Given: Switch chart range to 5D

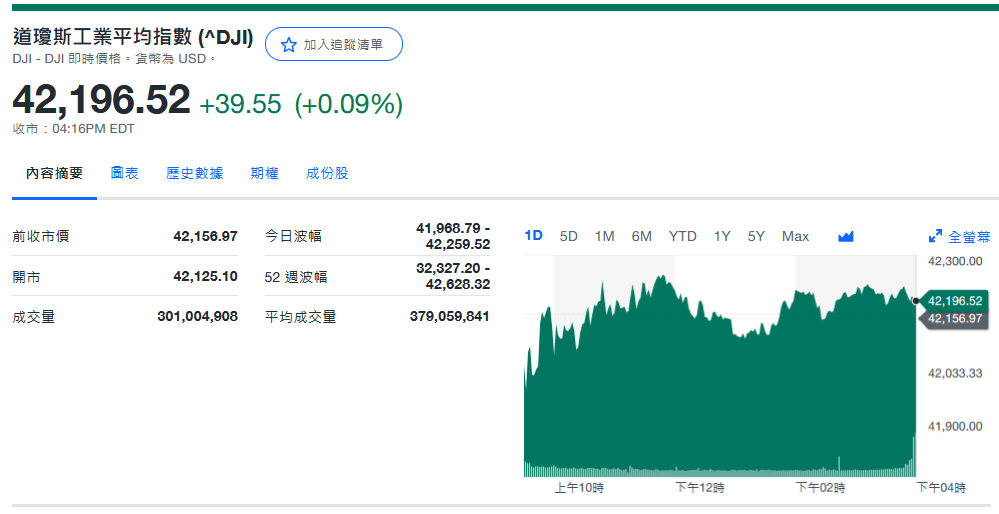Looking at the screenshot, I should point(569,236).
